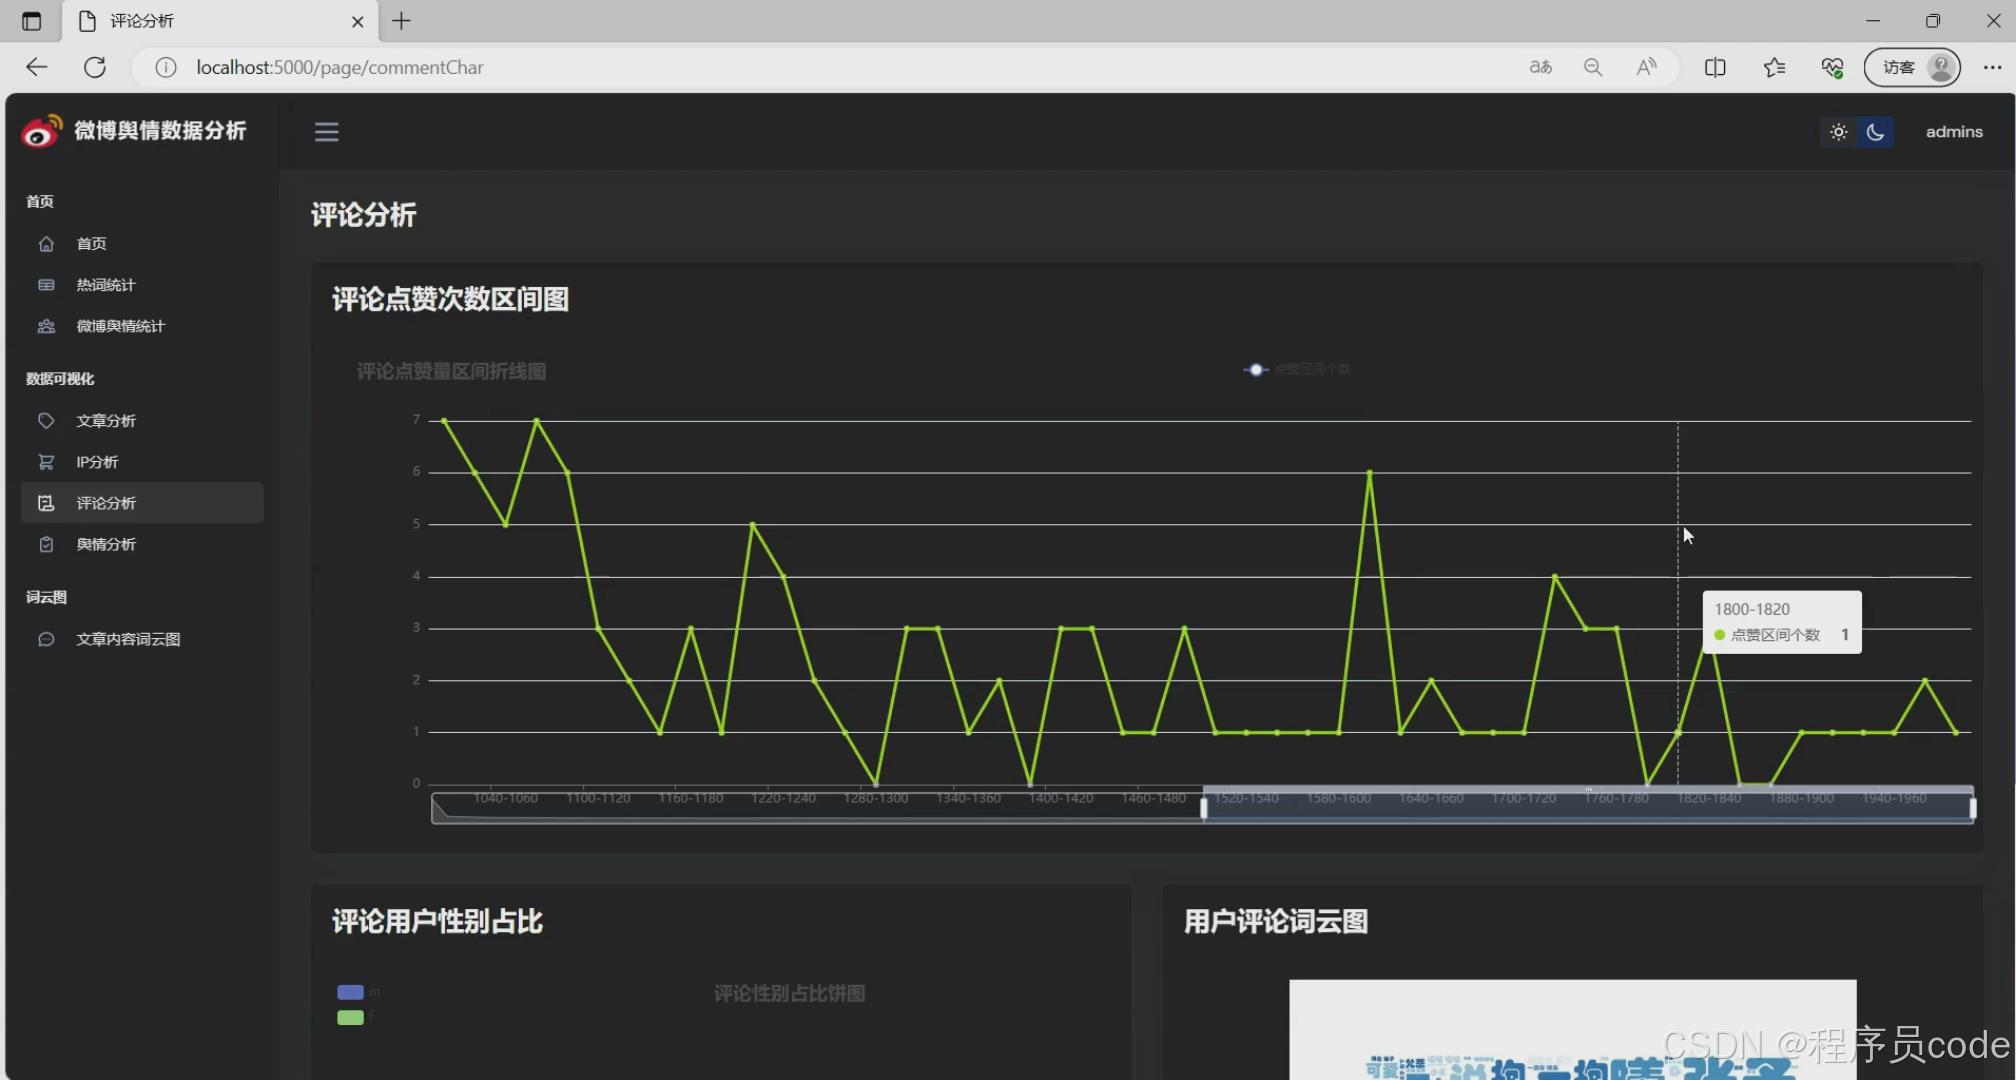Viewport: 2016px width, 1080px height.
Task: Open 热词统计 in sidebar
Action: pyautogui.click(x=105, y=285)
